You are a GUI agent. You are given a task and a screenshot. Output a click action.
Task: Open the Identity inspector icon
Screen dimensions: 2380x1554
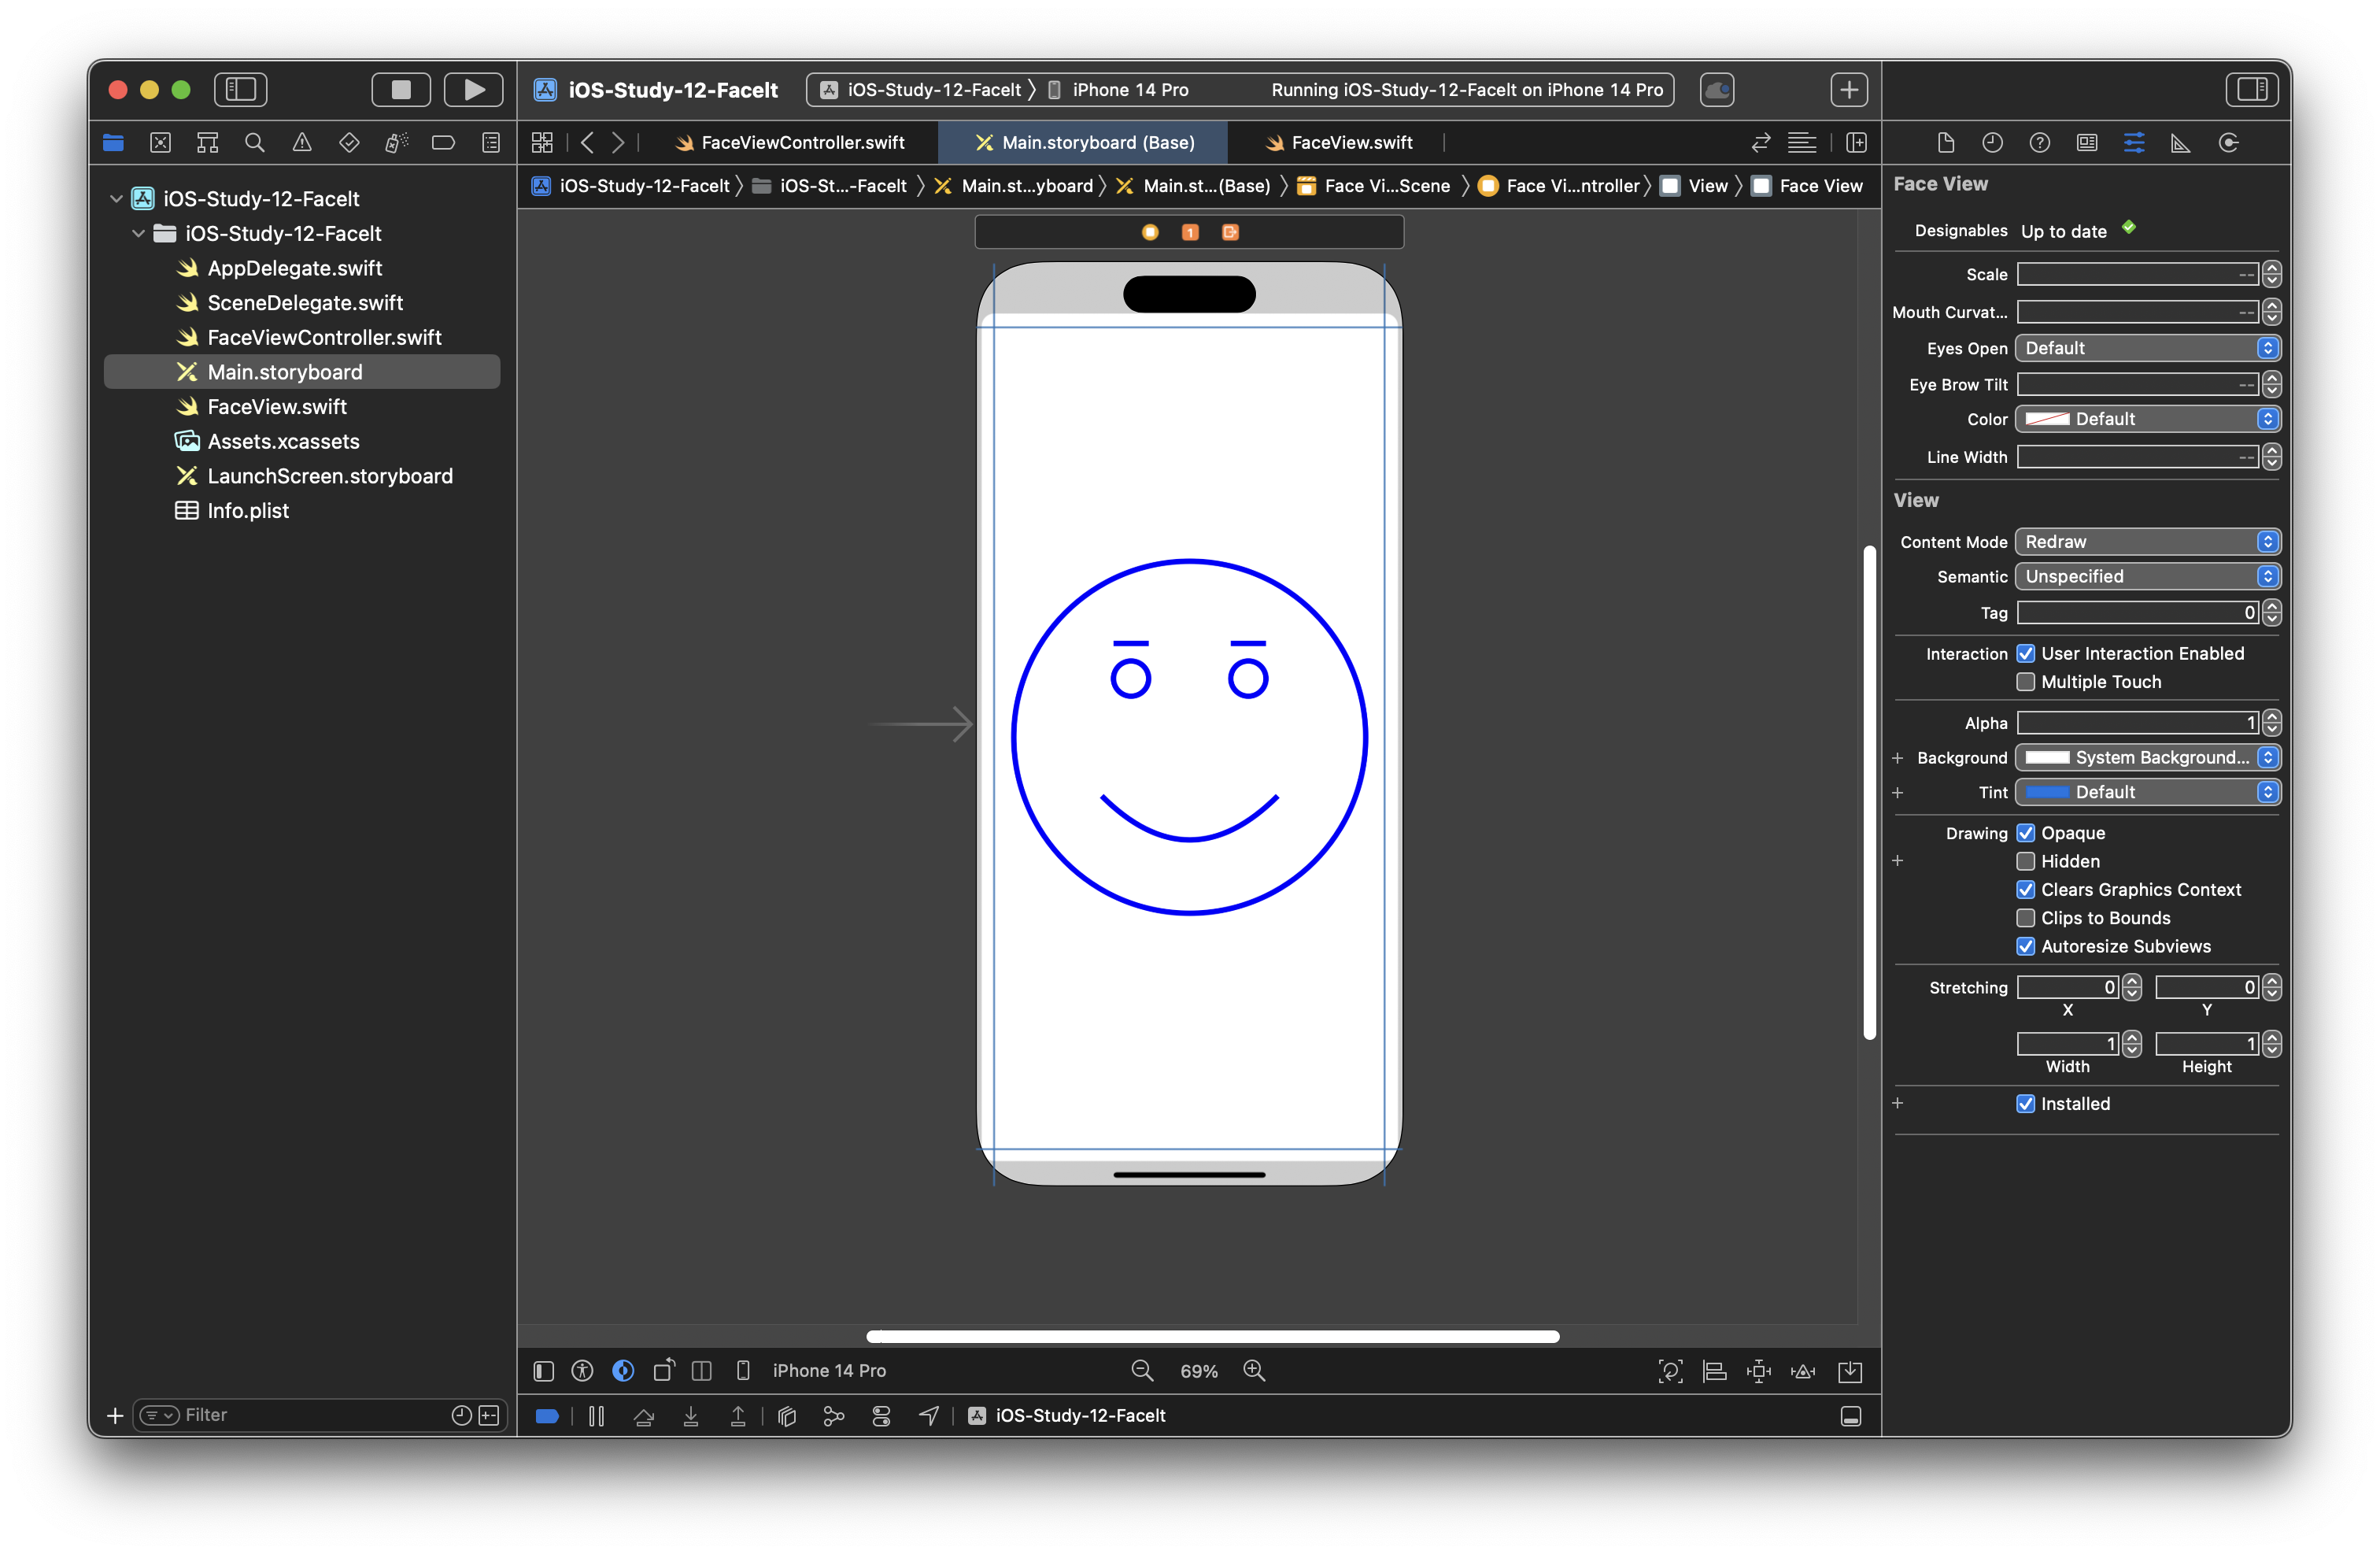(2087, 143)
